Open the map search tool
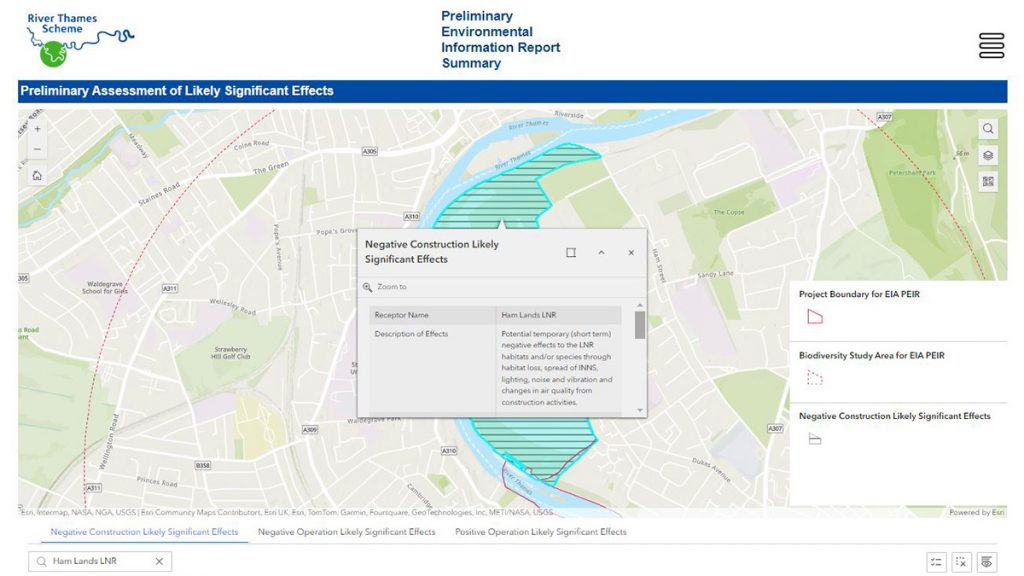Image resolution: width=1024 pixels, height=576 pixels. pos(988,129)
